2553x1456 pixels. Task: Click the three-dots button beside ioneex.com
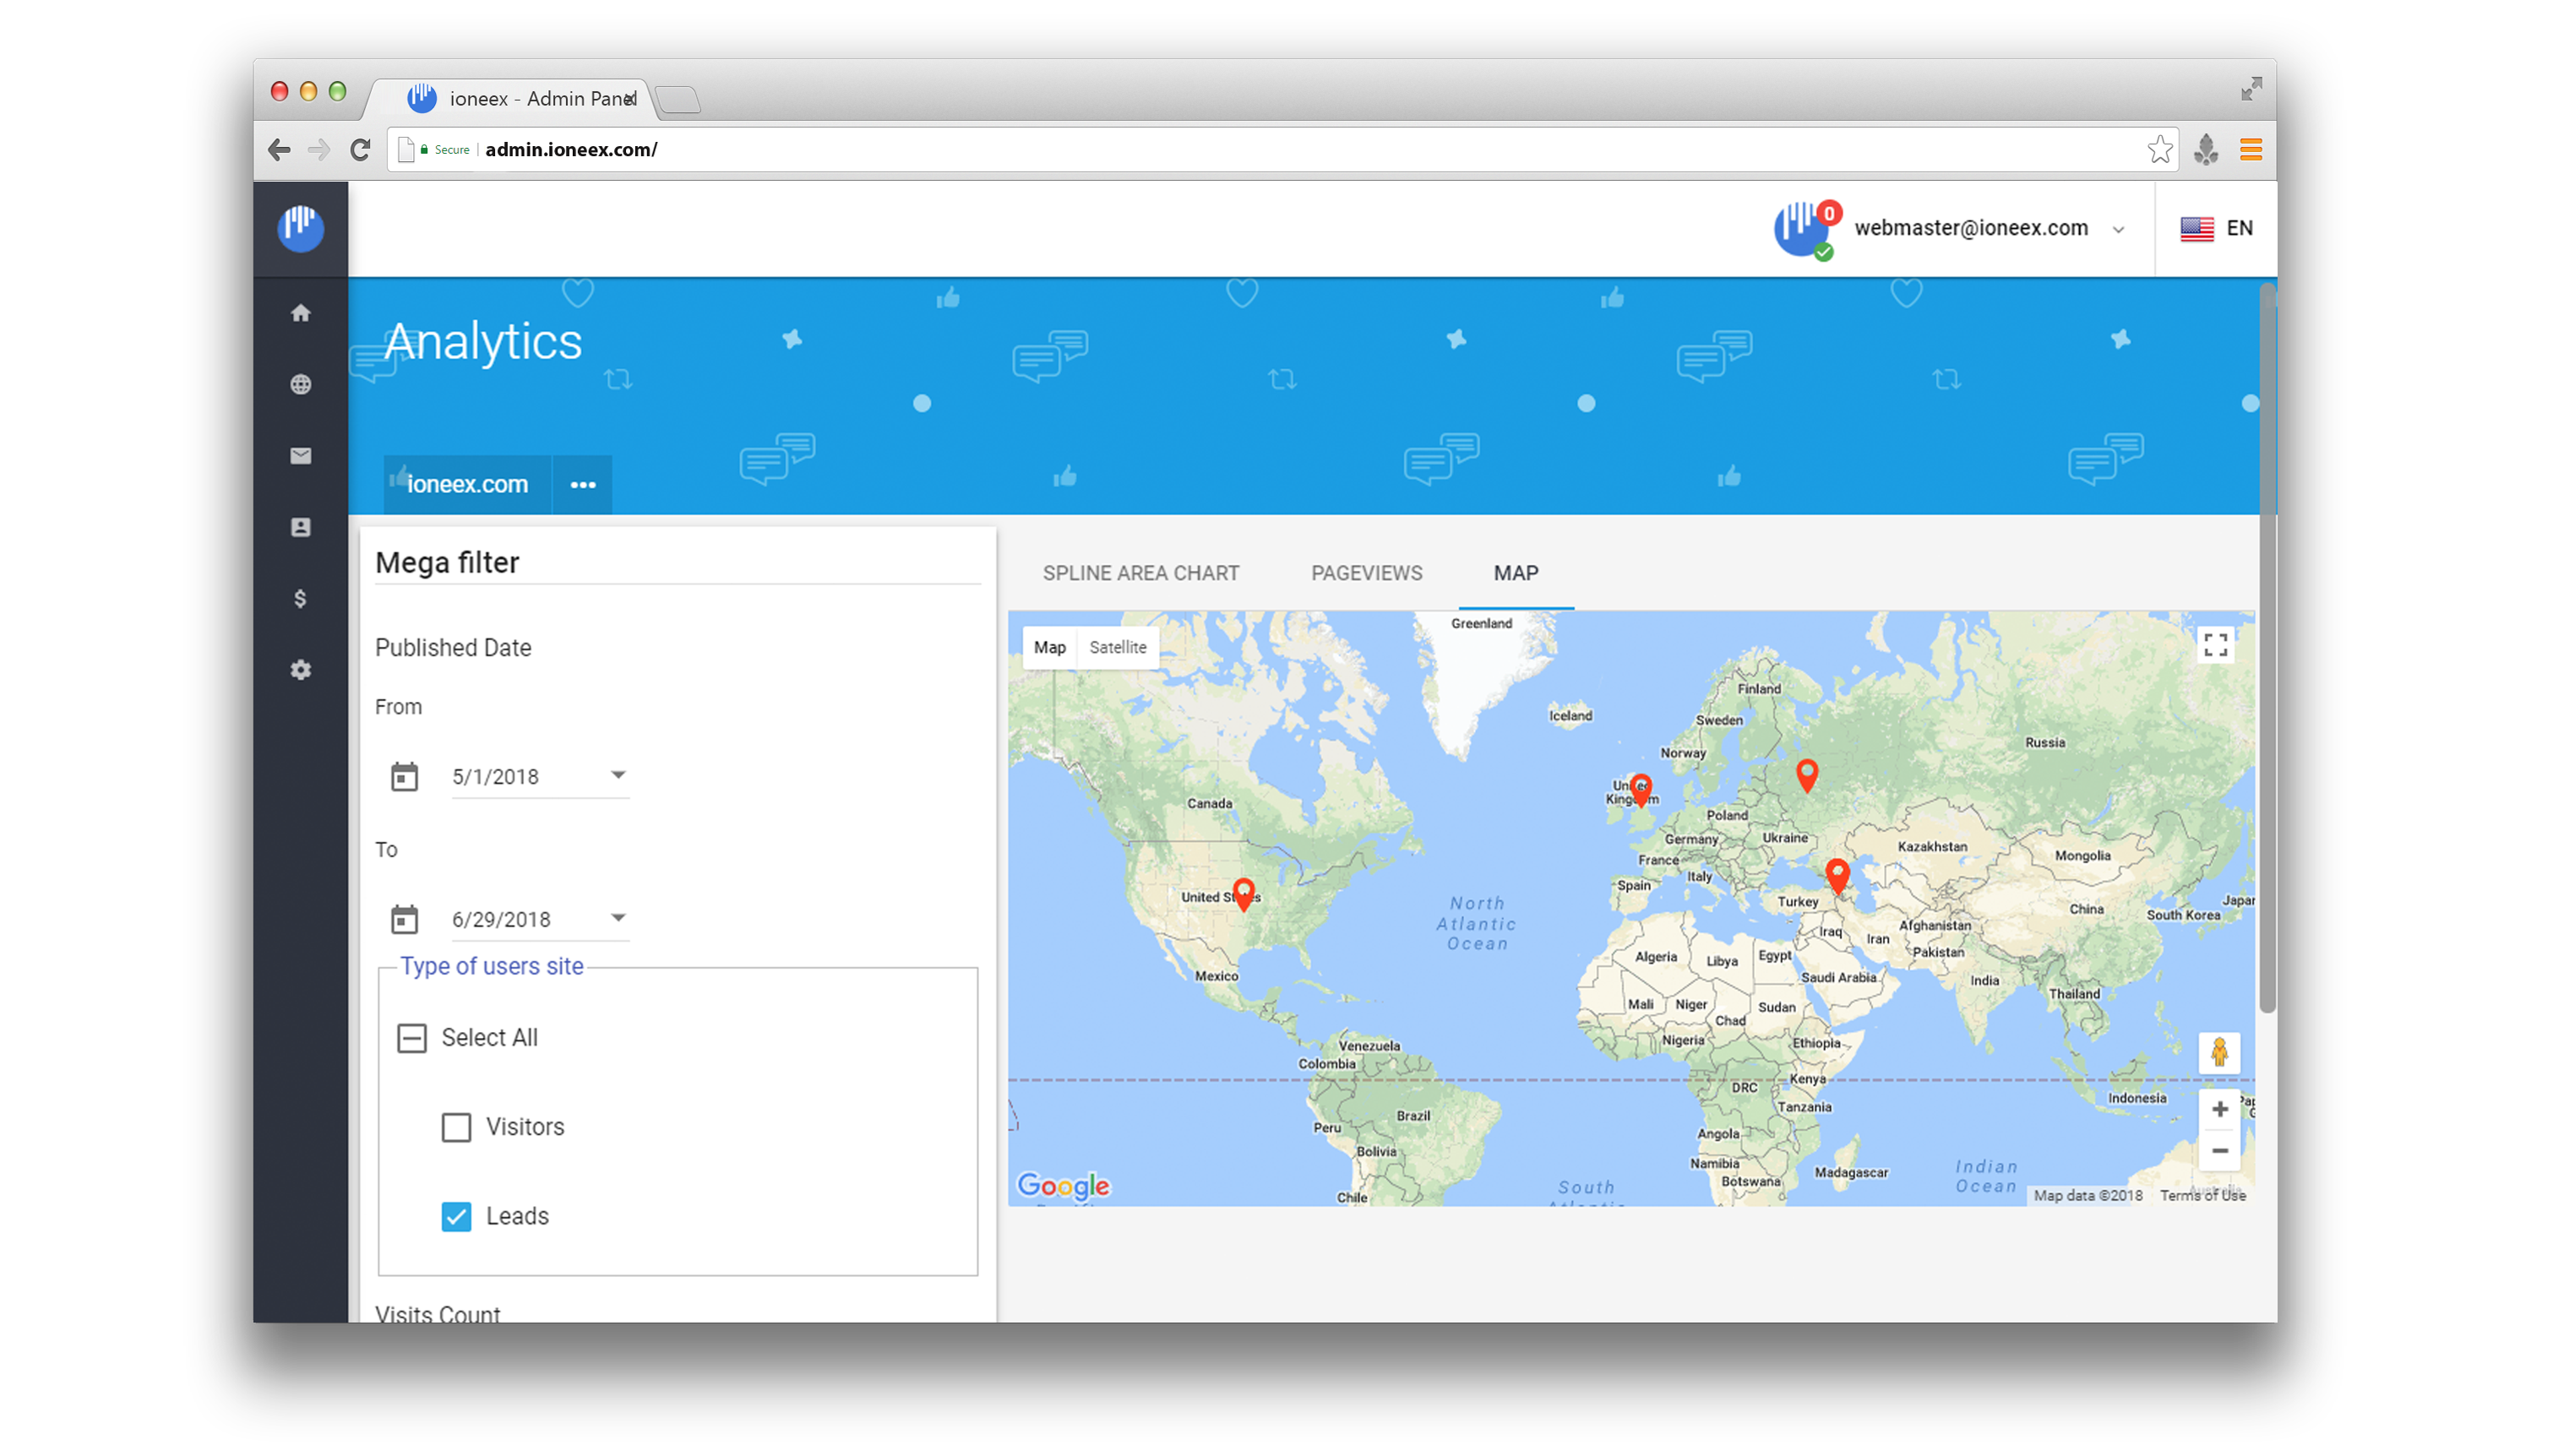click(583, 485)
